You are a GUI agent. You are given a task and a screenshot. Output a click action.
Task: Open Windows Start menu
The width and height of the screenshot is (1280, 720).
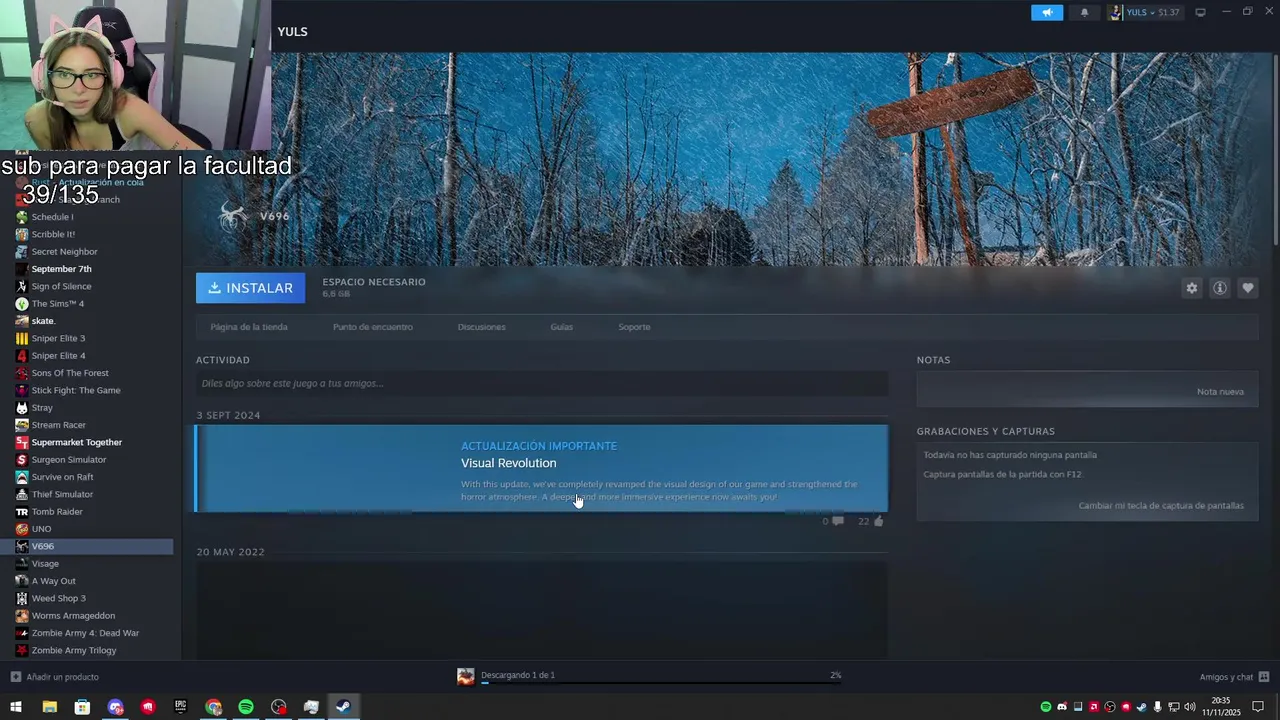(x=16, y=707)
